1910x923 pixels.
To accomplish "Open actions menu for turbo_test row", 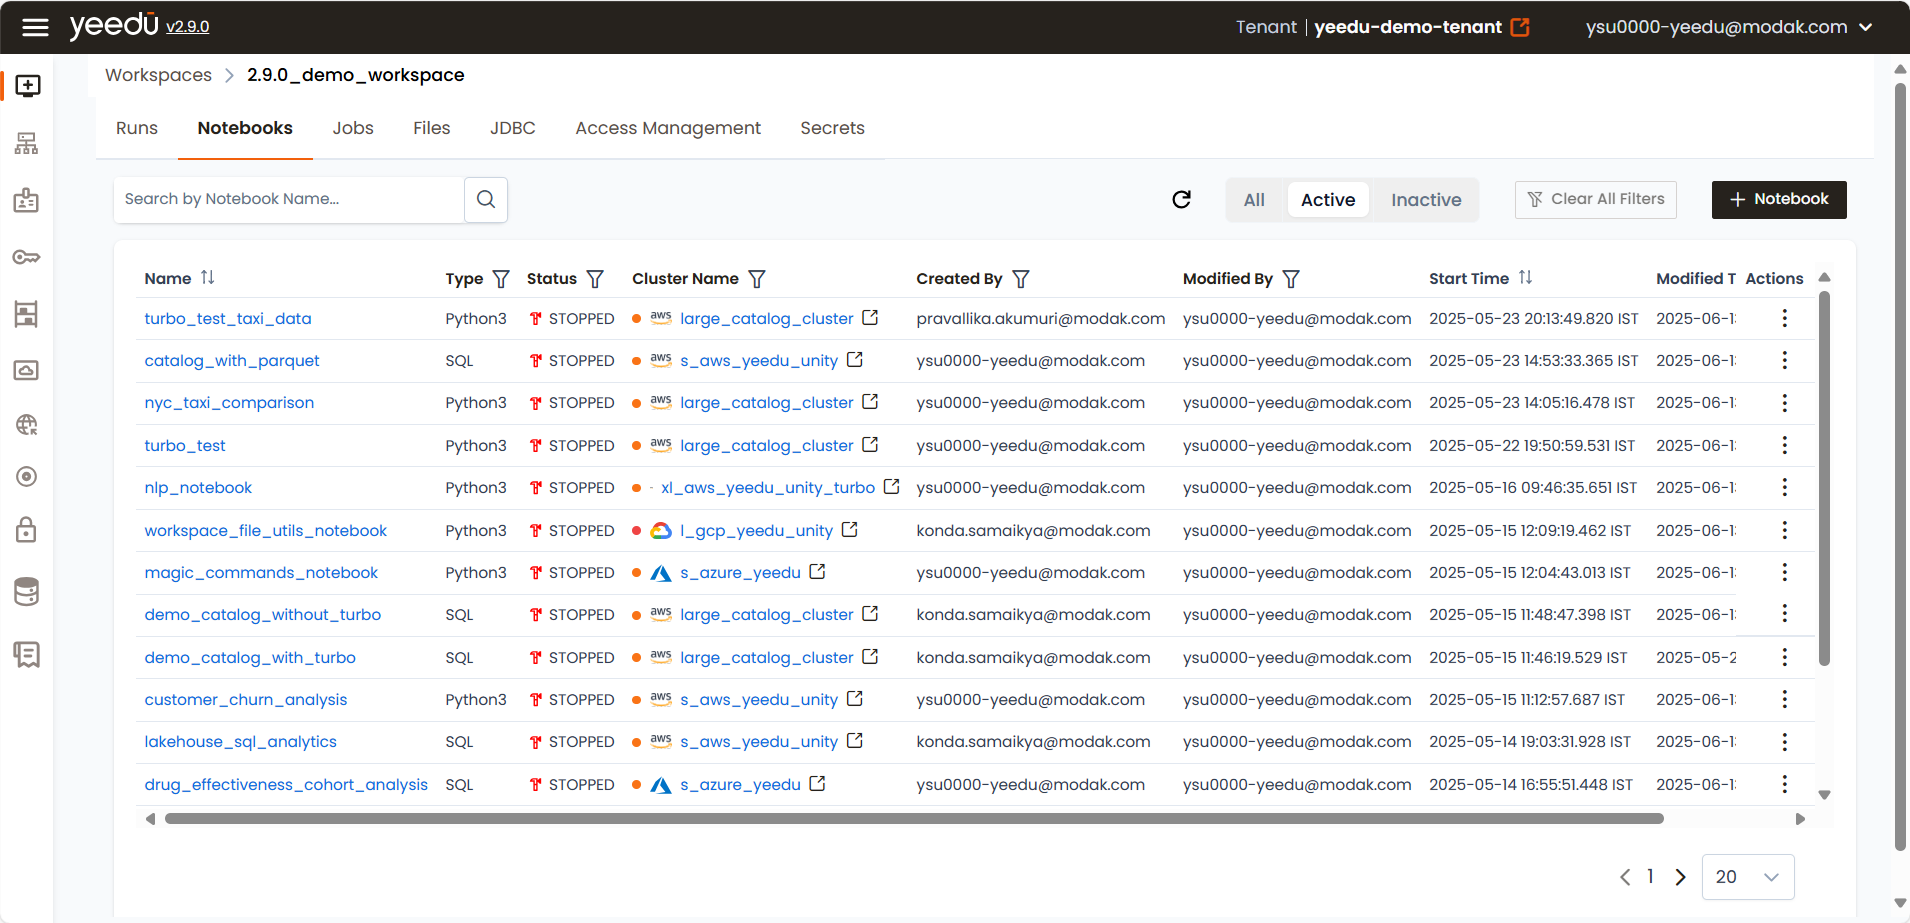I will tap(1784, 445).
